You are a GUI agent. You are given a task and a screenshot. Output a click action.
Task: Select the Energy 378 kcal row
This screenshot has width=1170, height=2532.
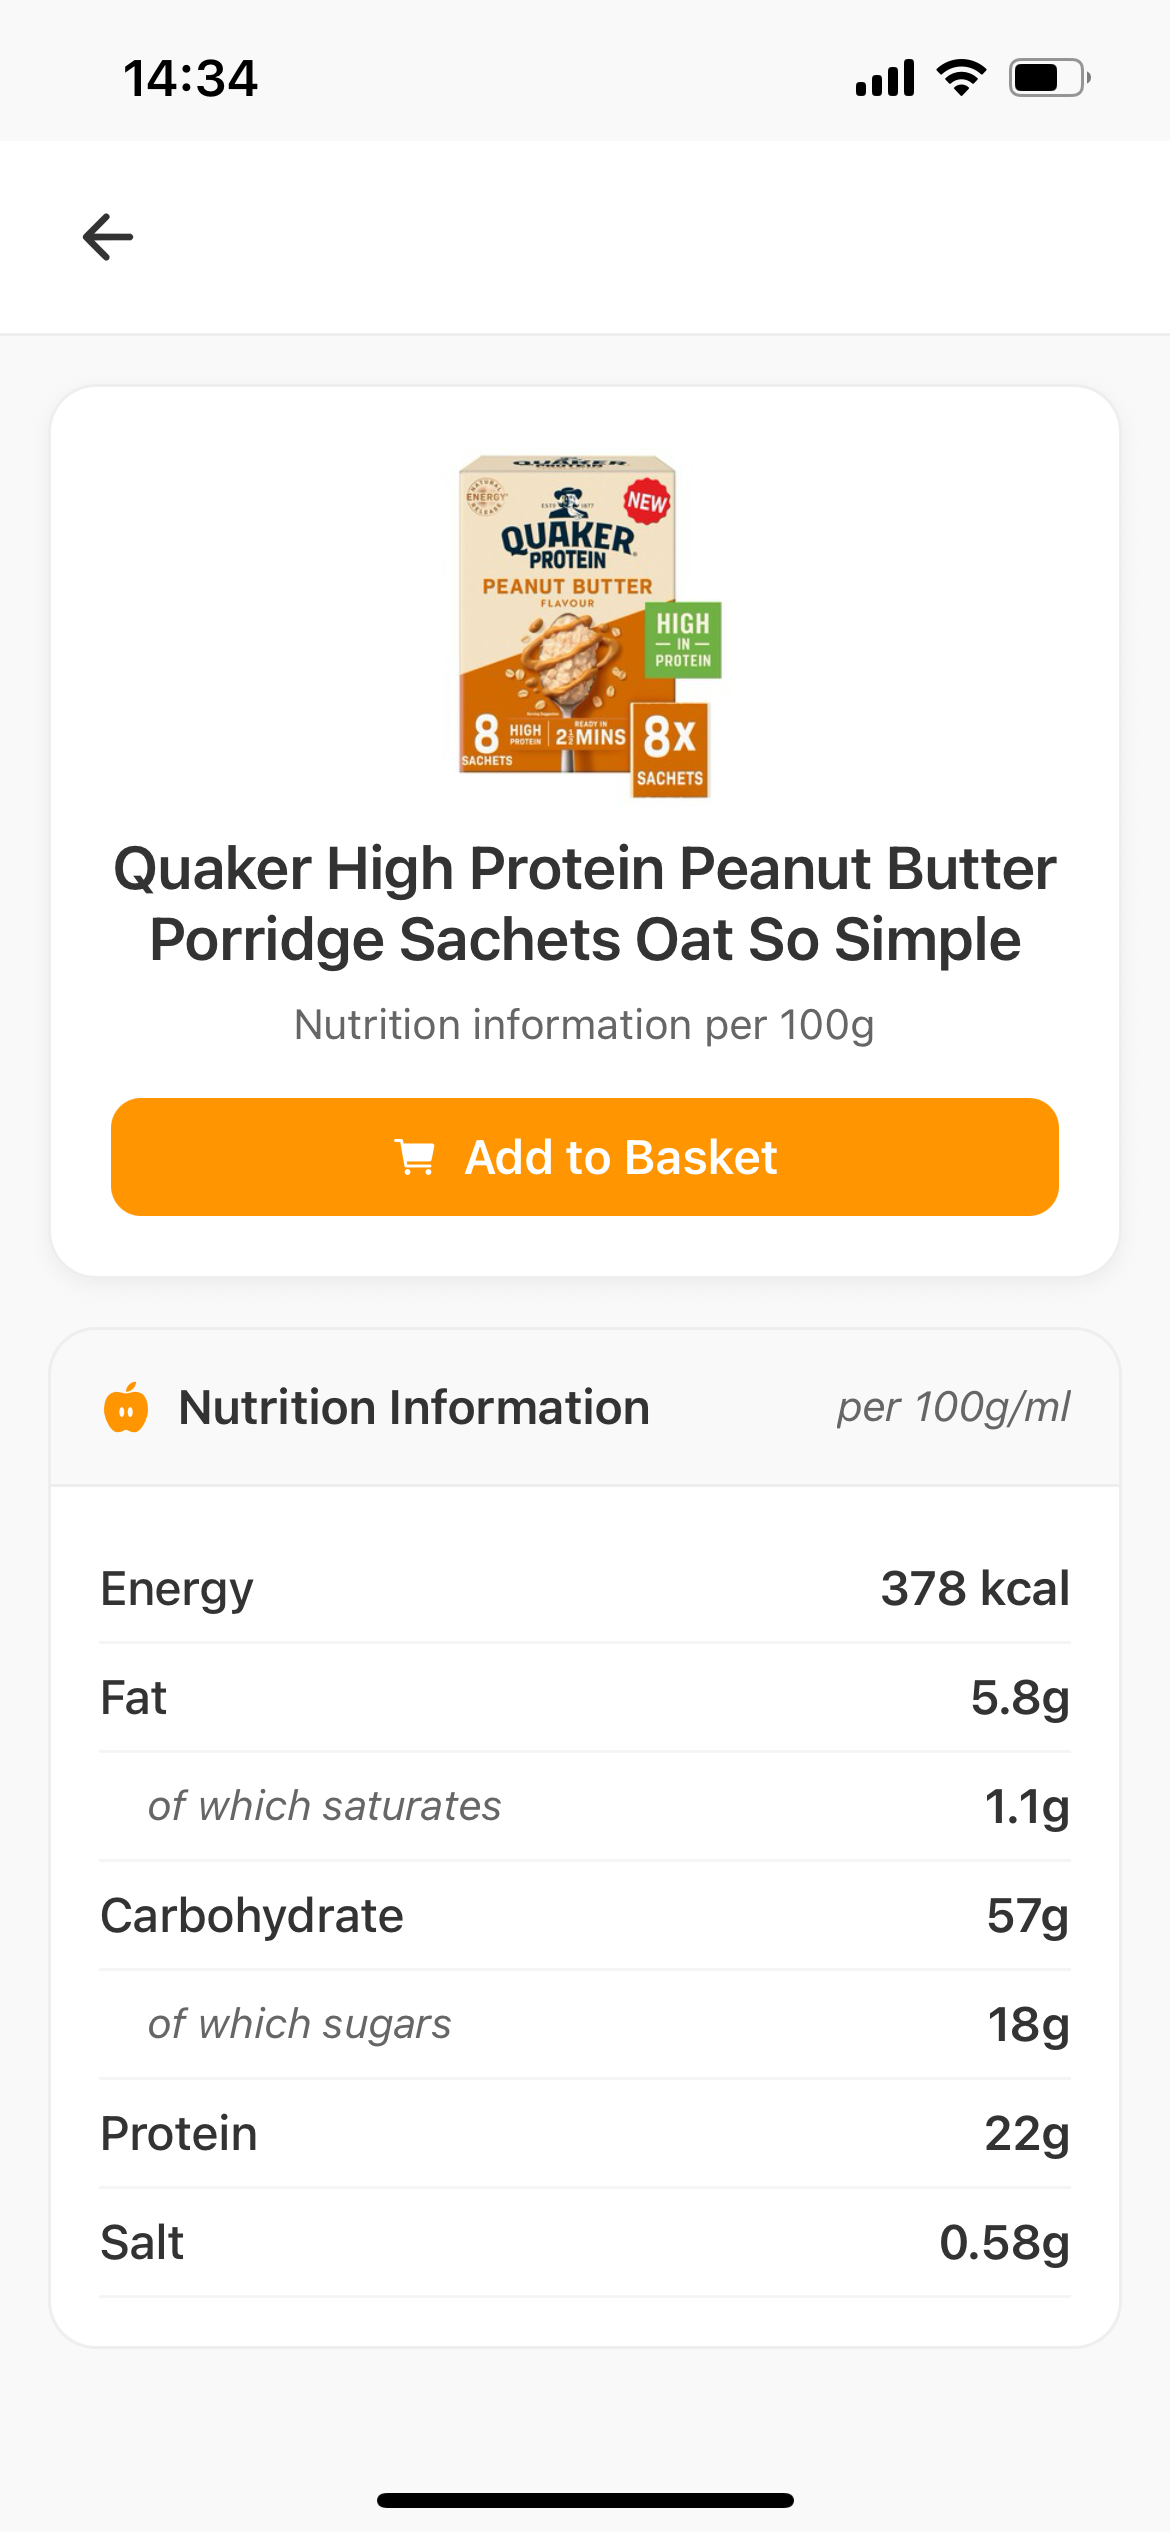(x=585, y=1588)
